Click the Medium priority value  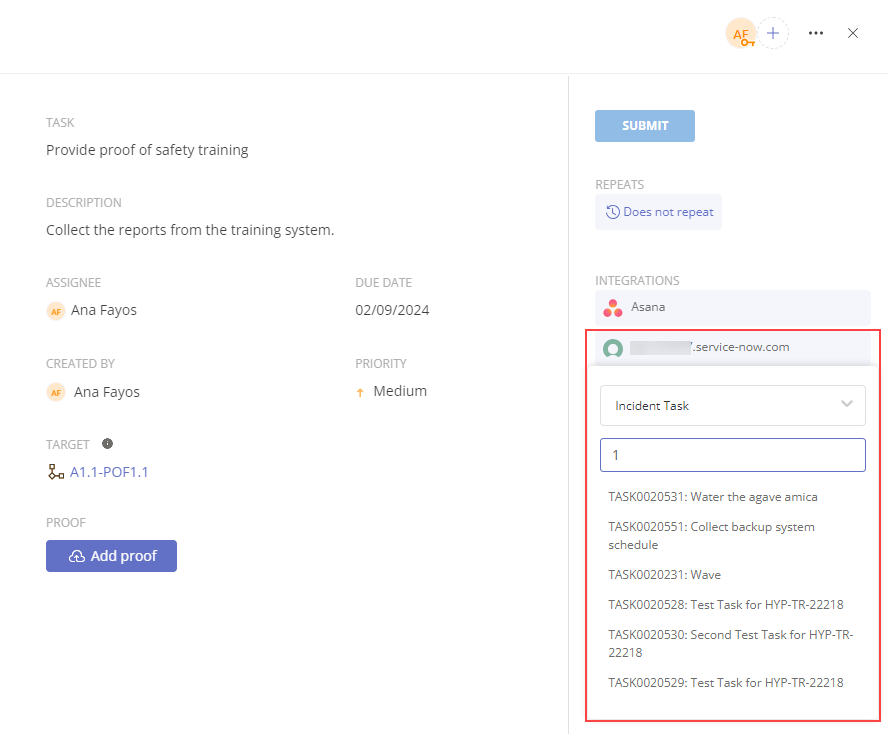tap(400, 391)
